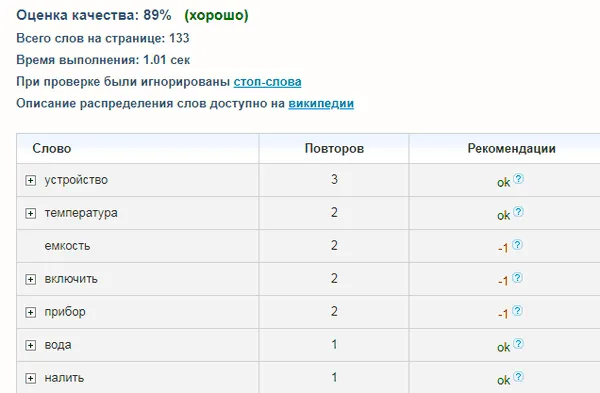Expand the налить row plus box
The image size is (600, 393).
coord(31,378)
